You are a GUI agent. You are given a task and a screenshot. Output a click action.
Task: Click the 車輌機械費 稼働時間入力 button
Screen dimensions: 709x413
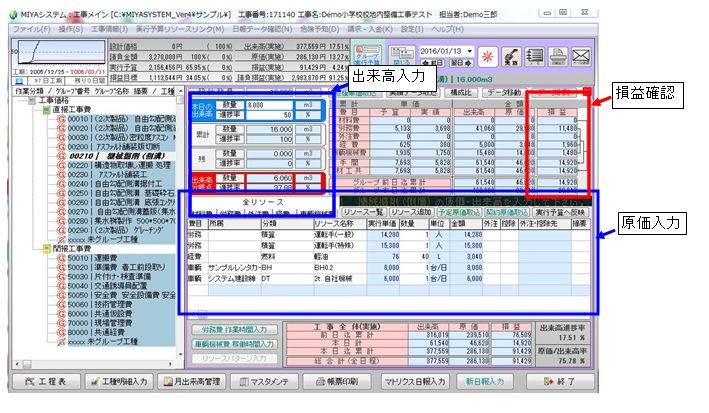(234, 344)
